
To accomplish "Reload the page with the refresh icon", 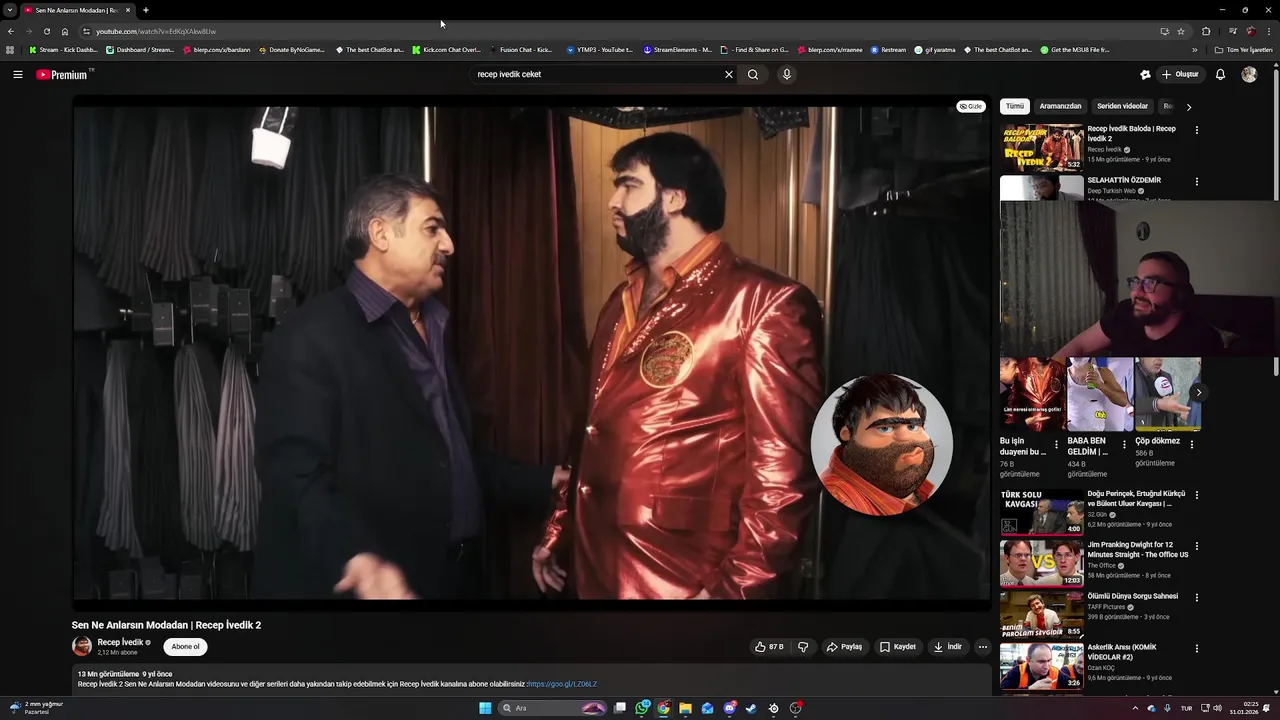I will [x=46, y=31].
